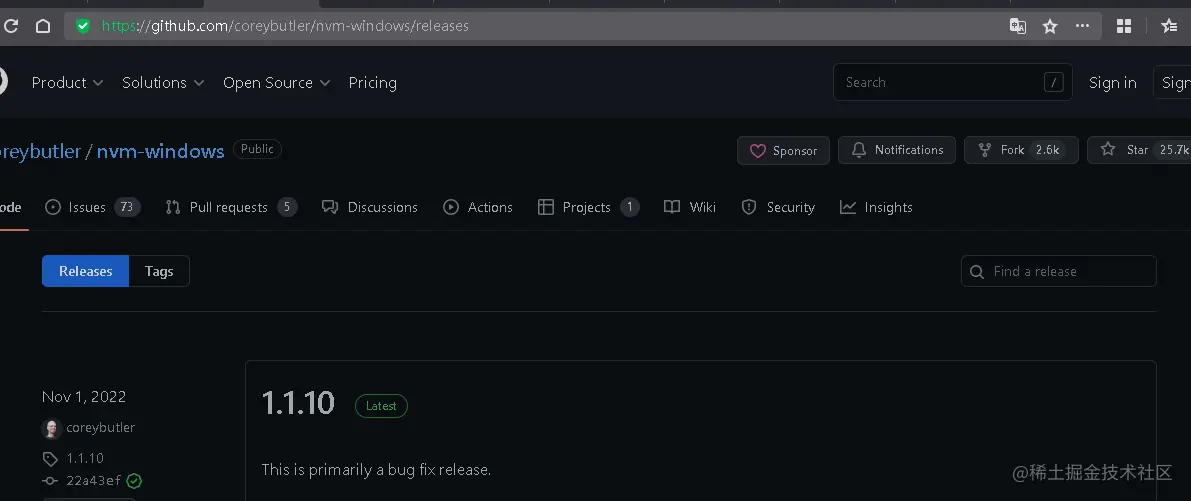Image resolution: width=1191 pixels, height=501 pixels.
Task: Click the green site security shield
Action: pos(83,26)
